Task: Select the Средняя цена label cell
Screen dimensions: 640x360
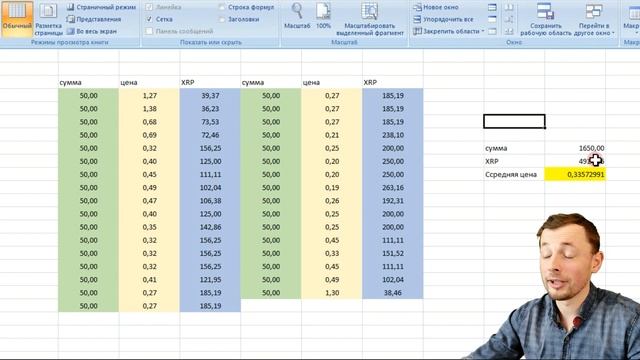Action: 514,174
